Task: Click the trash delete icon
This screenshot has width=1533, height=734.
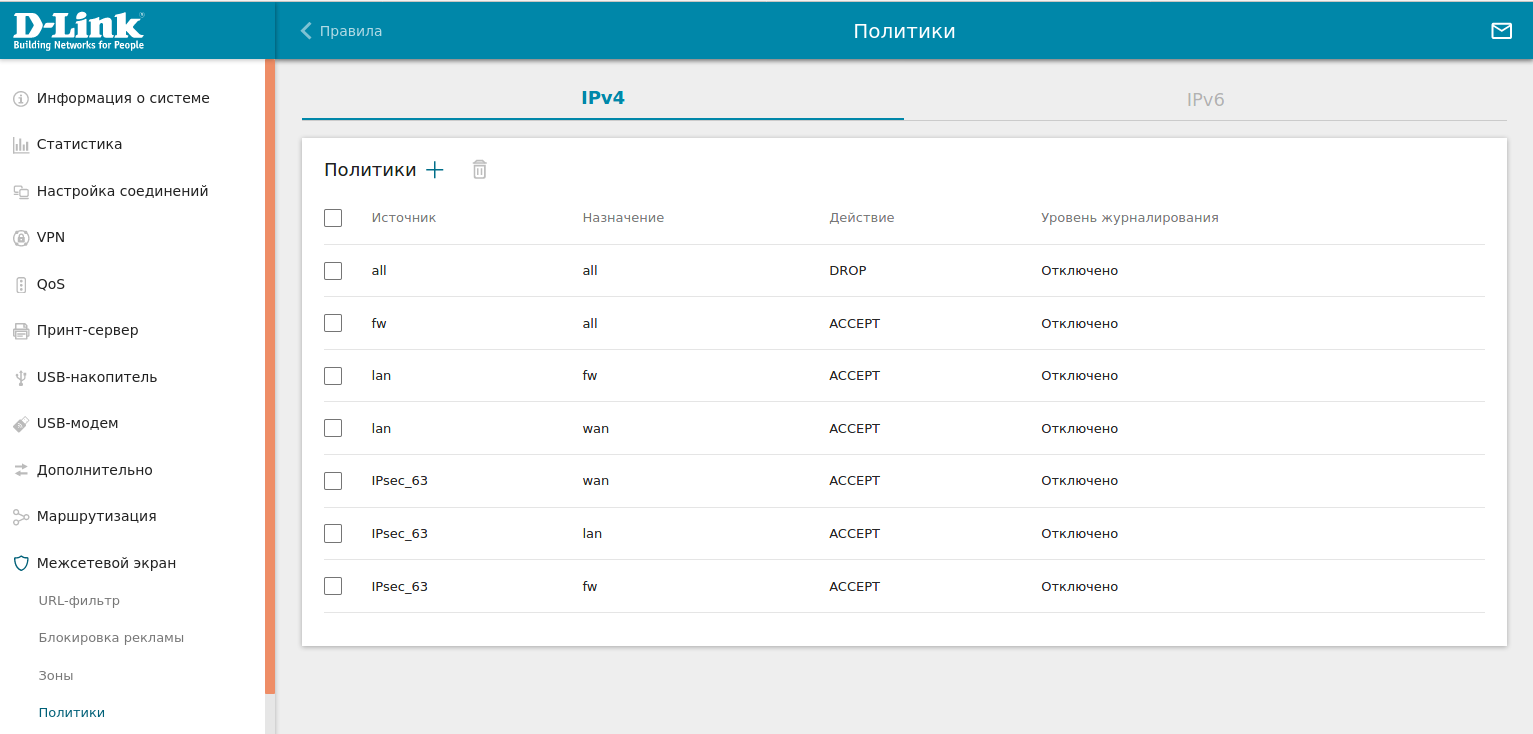Action: point(480,170)
